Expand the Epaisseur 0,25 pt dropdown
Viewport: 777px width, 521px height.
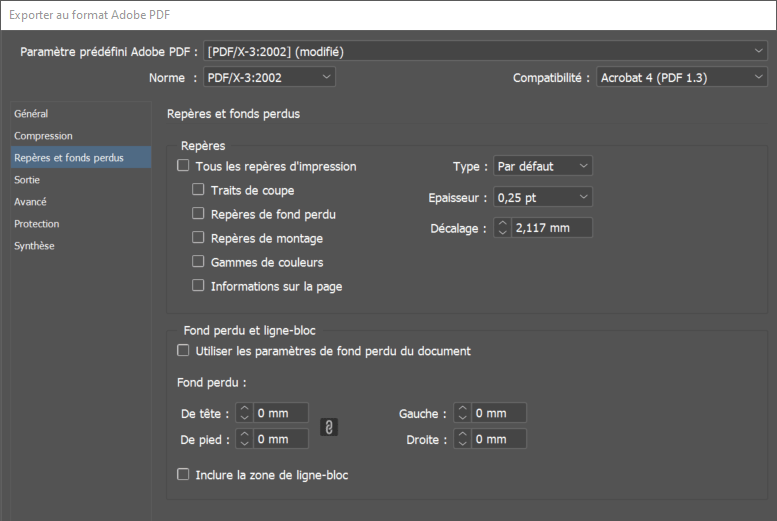pyautogui.click(x=543, y=197)
